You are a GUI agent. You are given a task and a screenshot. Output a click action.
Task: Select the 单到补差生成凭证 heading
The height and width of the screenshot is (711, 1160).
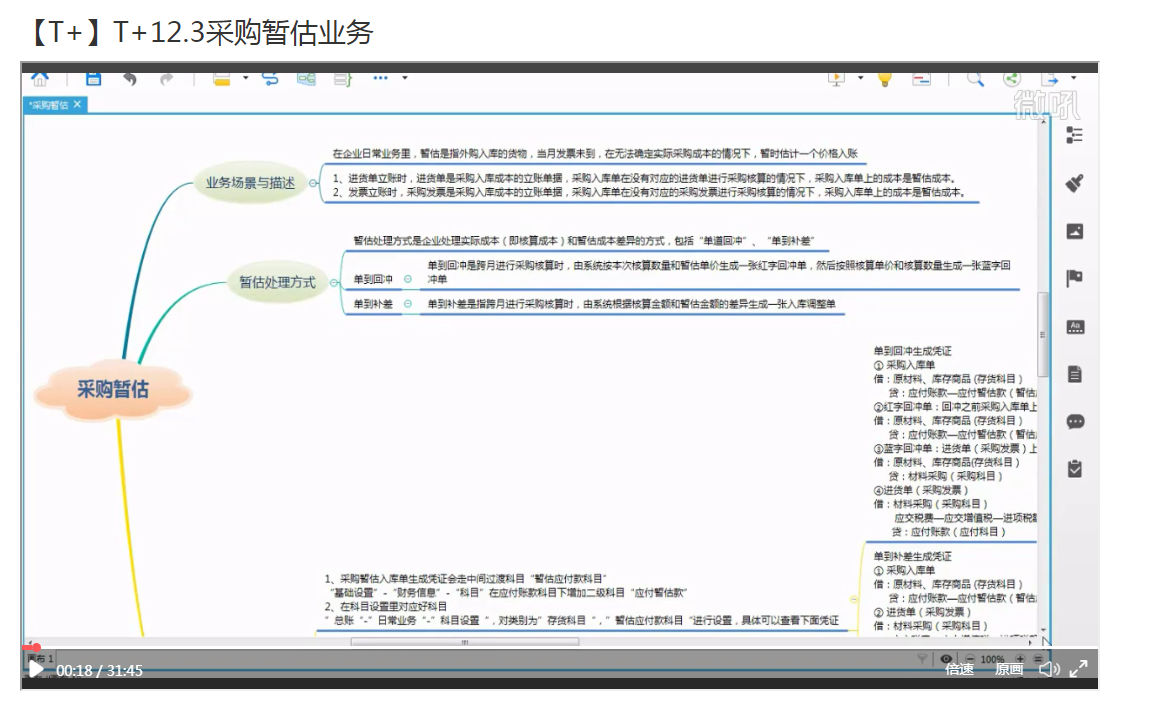(x=912, y=556)
